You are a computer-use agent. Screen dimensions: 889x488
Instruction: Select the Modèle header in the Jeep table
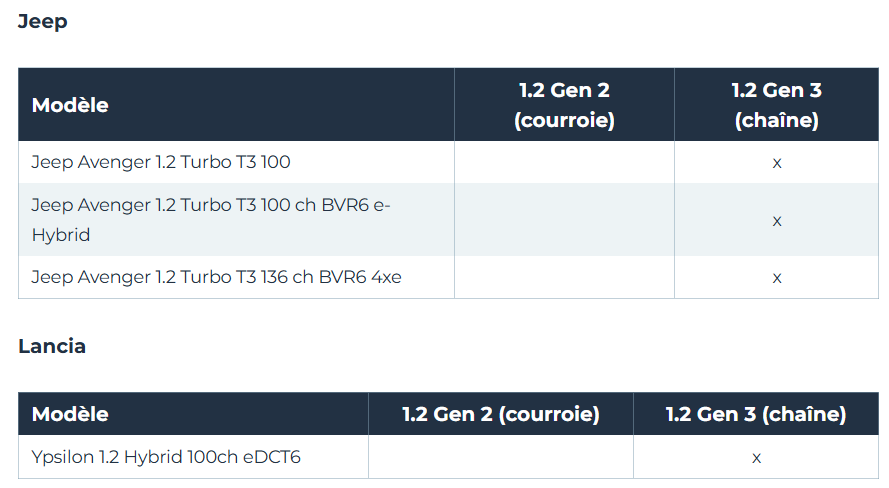[x=70, y=105]
